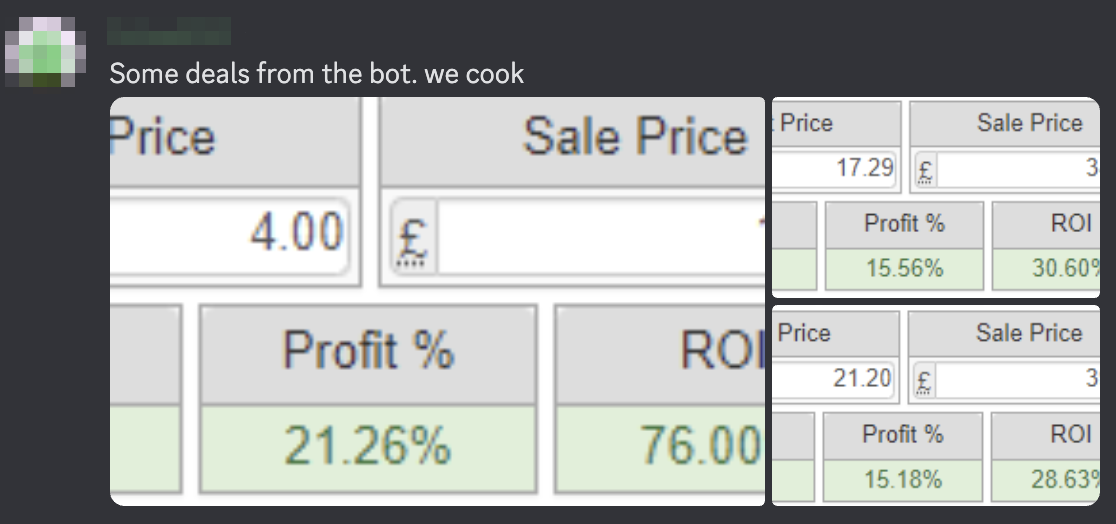1116x524 pixels.
Task: Open the top-right thumbnail showing 17.29
Action: pyautogui.click(x=936, y=197)
